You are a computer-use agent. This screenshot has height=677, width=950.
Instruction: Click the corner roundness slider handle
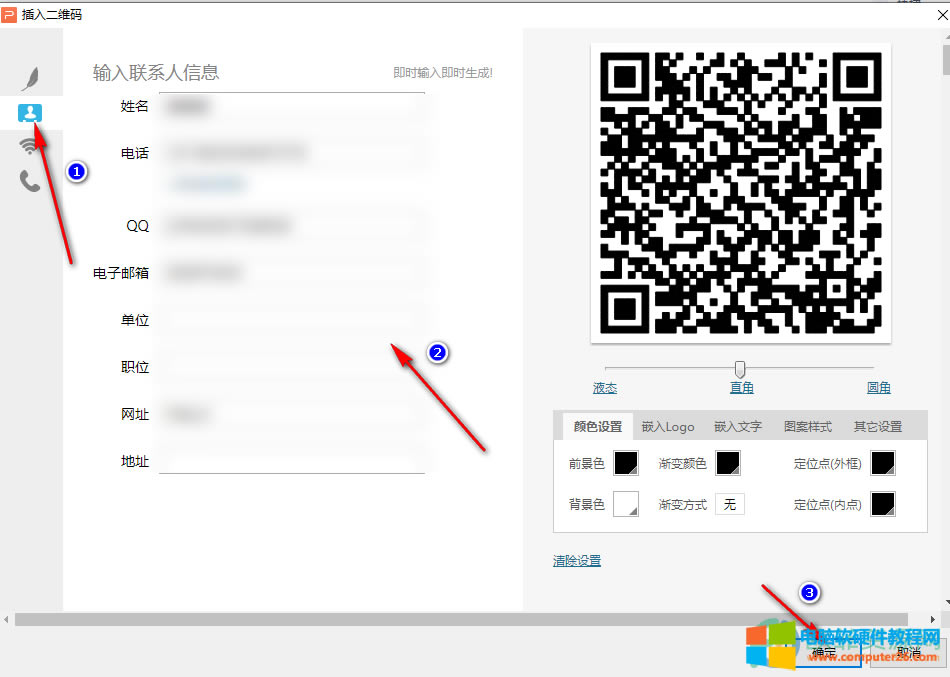739,368
